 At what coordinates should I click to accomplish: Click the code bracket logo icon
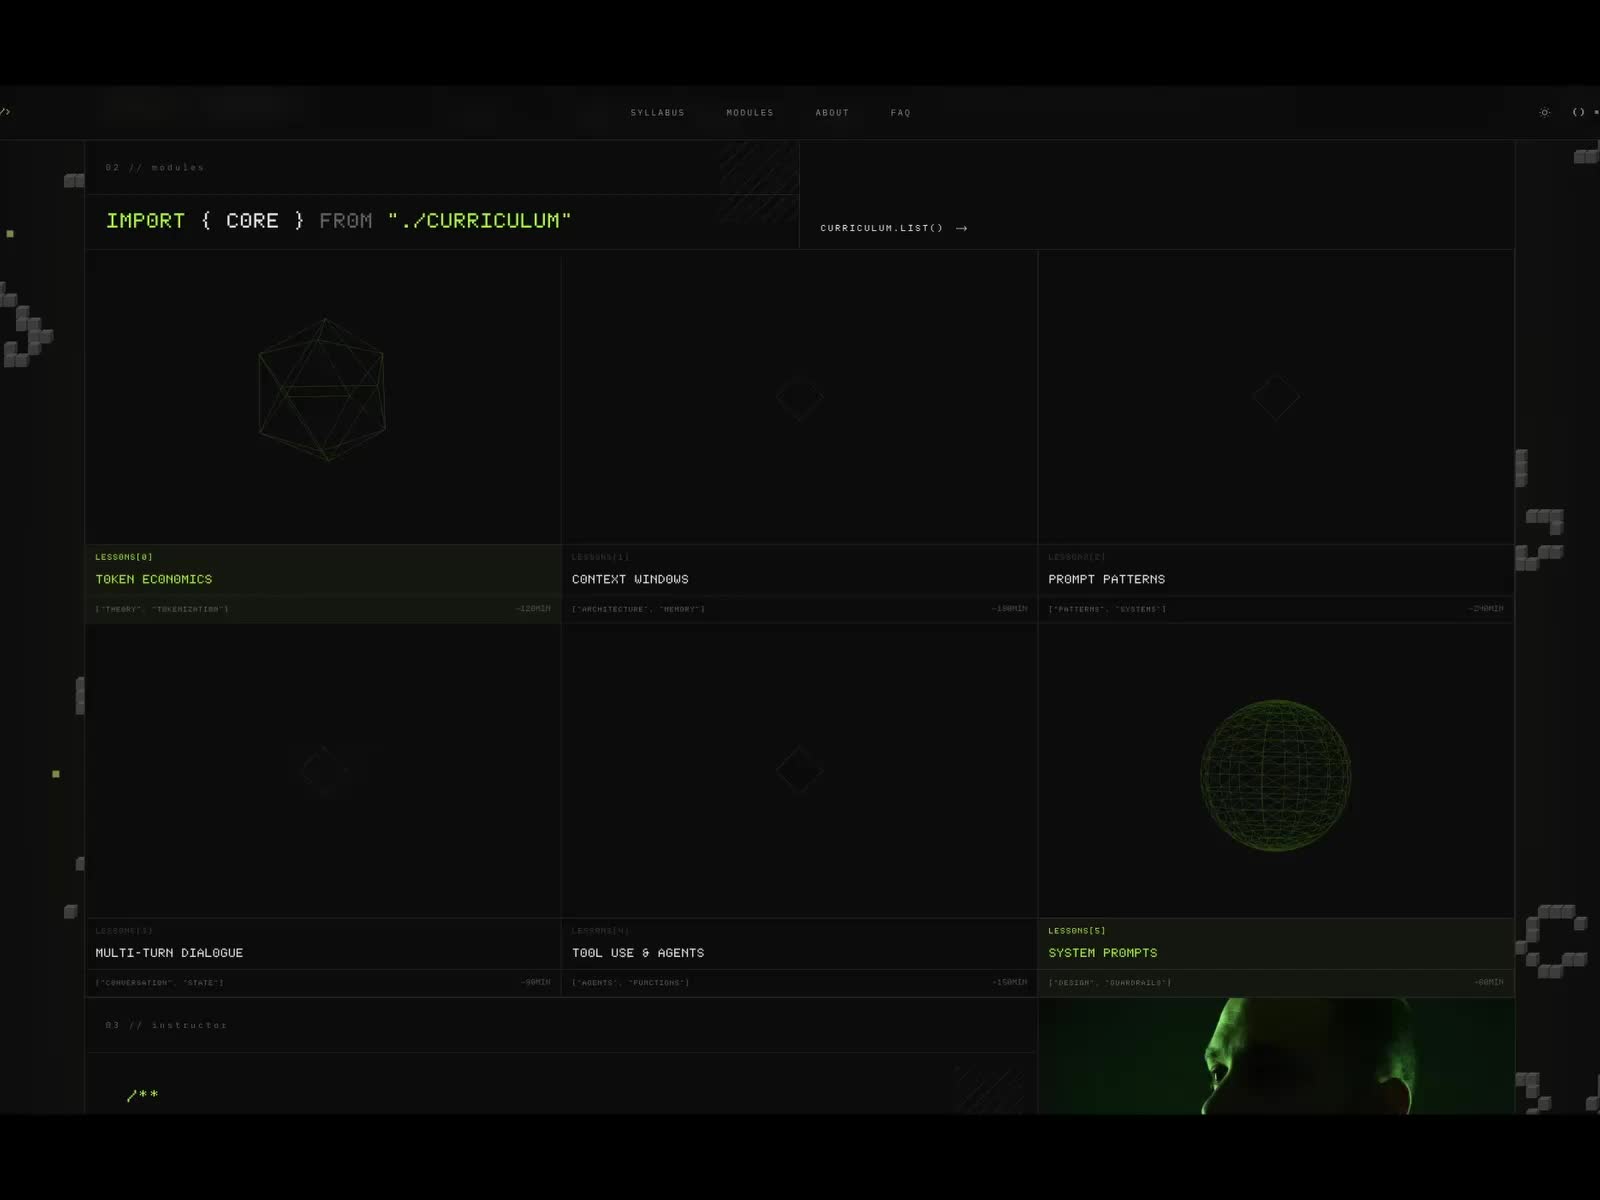click(6, 112)
